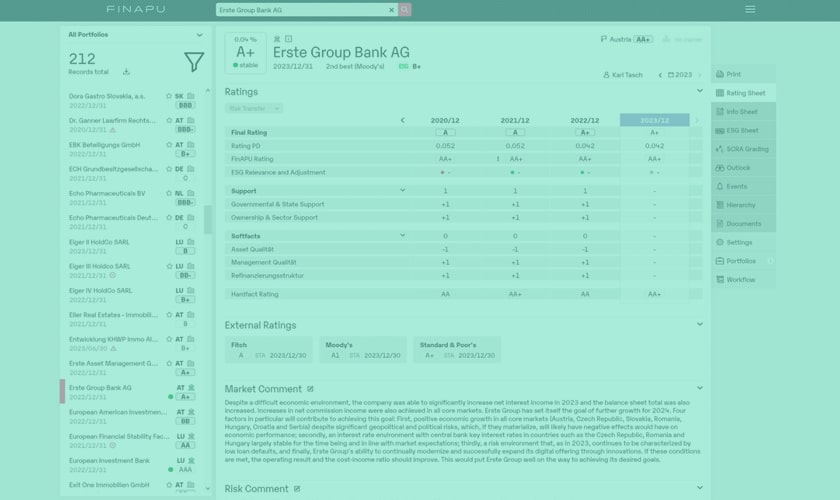Toggle star for ECH Grundbesitzgesellschaft row
This screenshot has height=500, width=840.
click(169, 169)
